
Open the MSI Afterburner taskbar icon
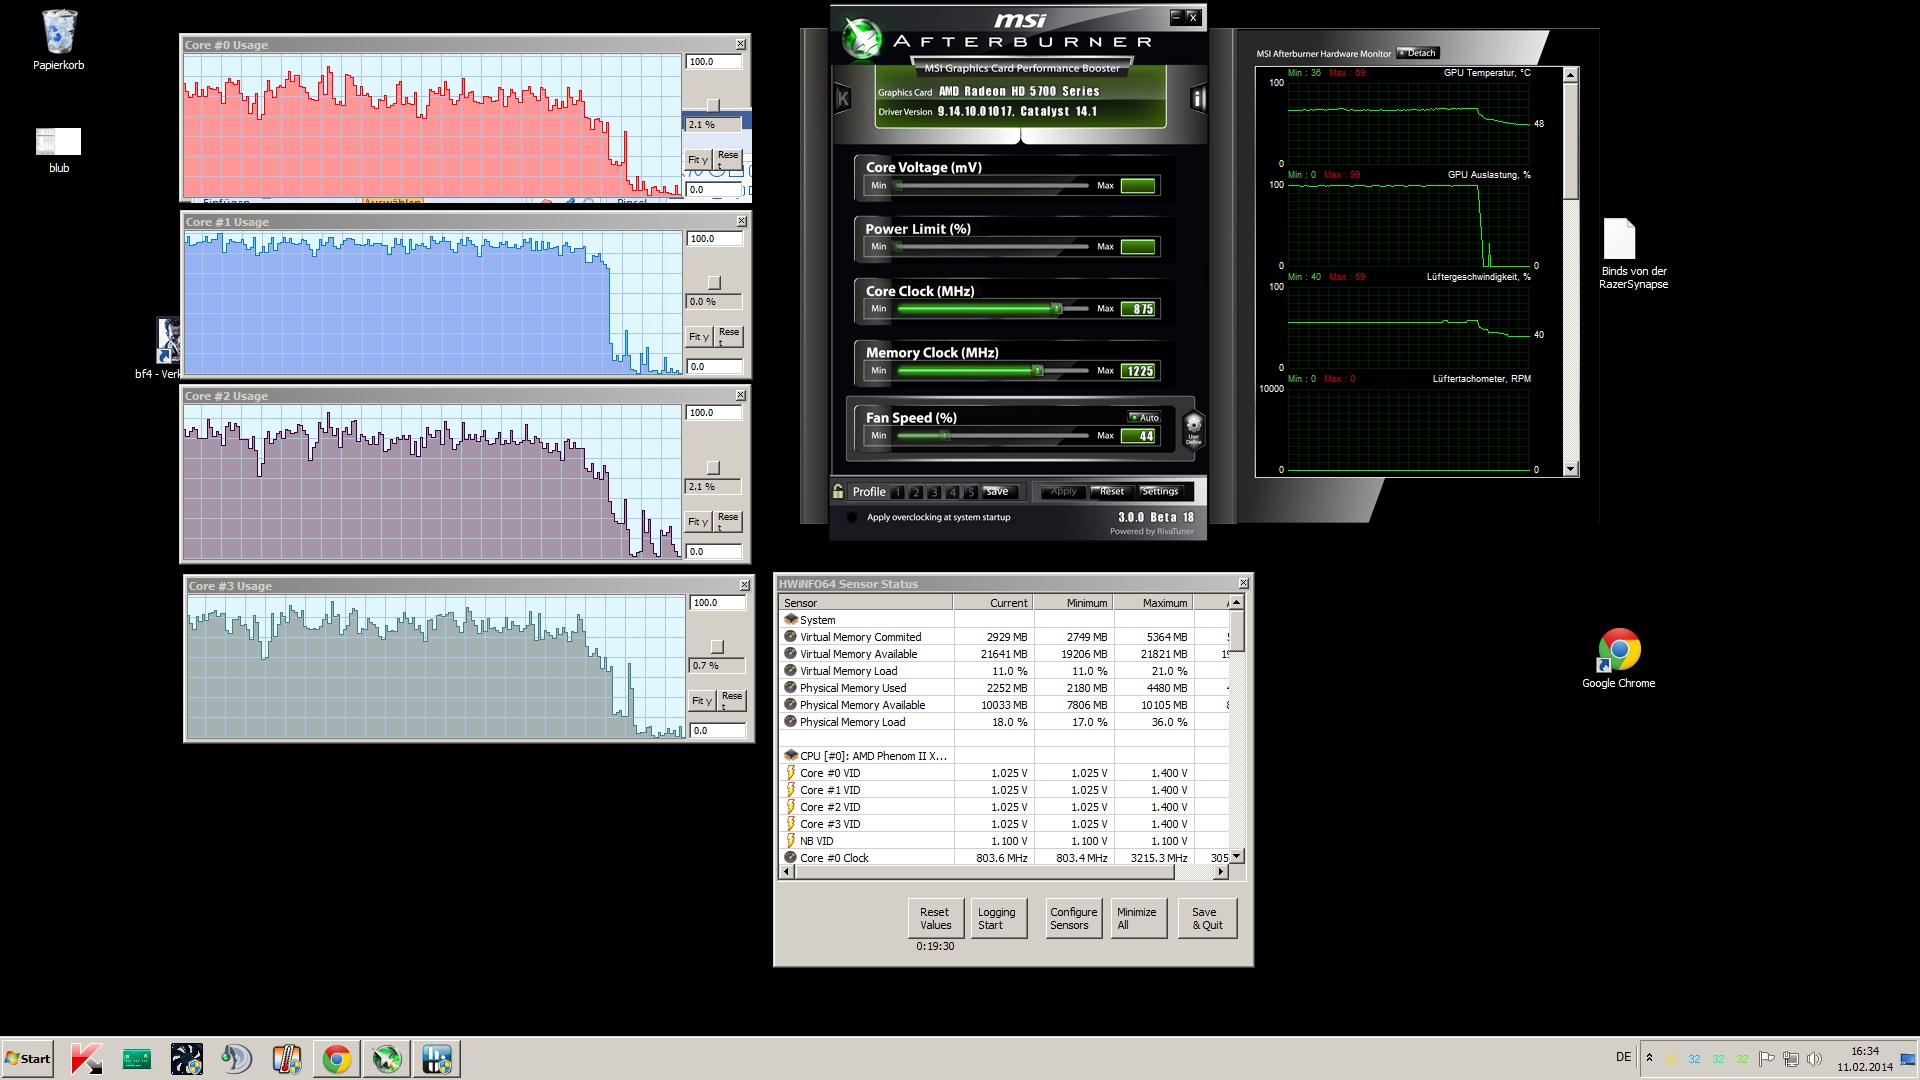pyautogui.click(x=387, y=1058)
